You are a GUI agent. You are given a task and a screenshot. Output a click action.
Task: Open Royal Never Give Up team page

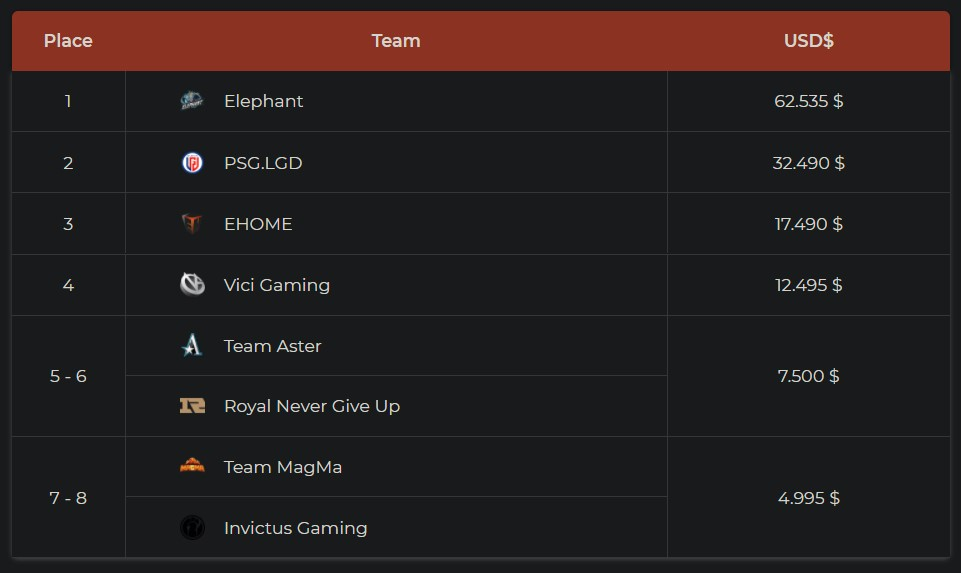click(x=312, y=406)
